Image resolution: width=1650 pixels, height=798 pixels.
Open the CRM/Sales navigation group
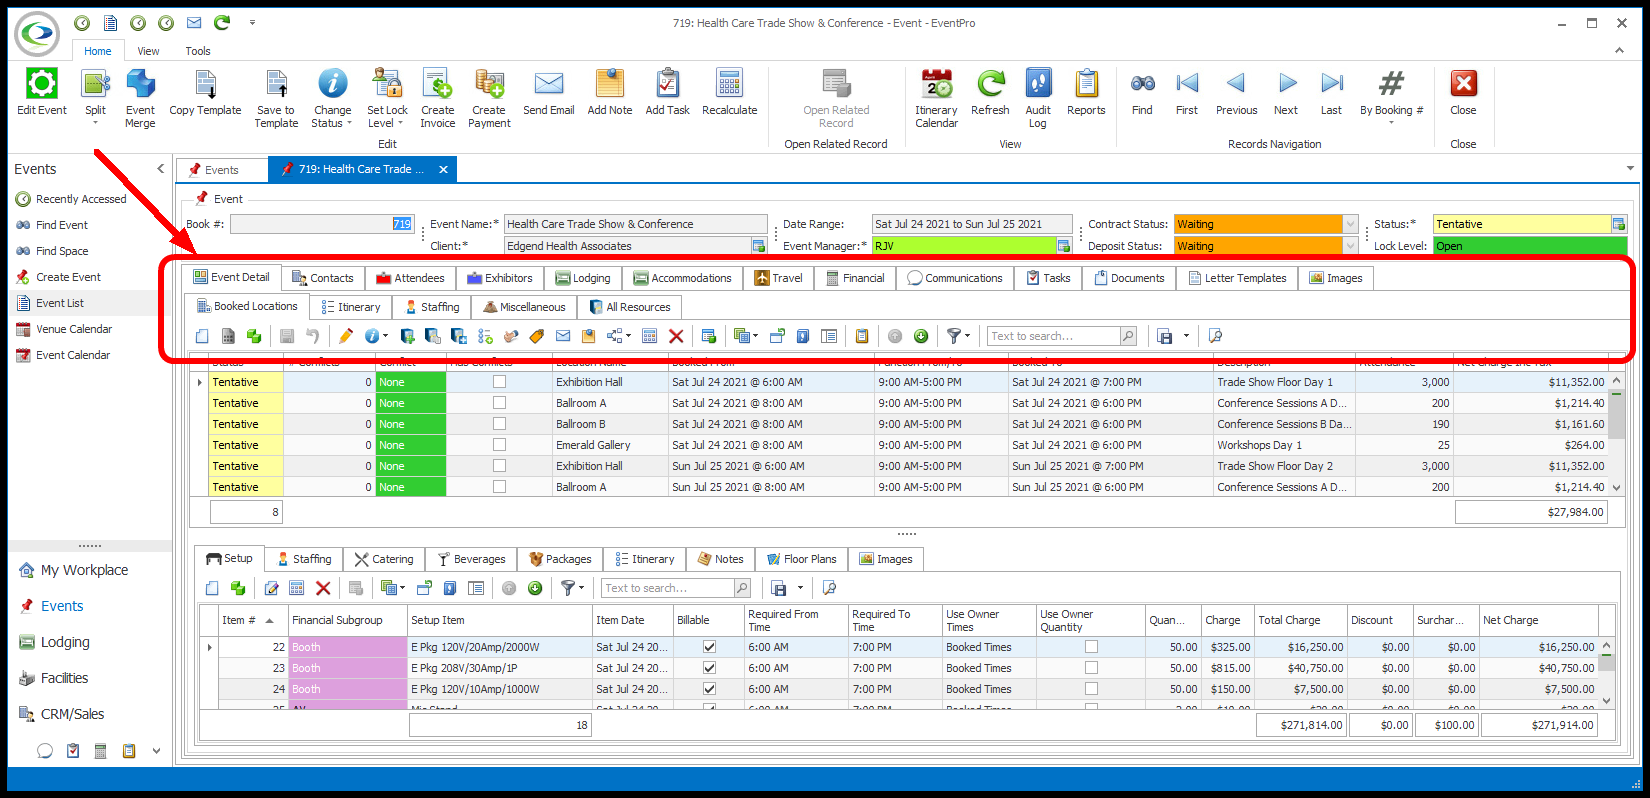coord(72,714)
